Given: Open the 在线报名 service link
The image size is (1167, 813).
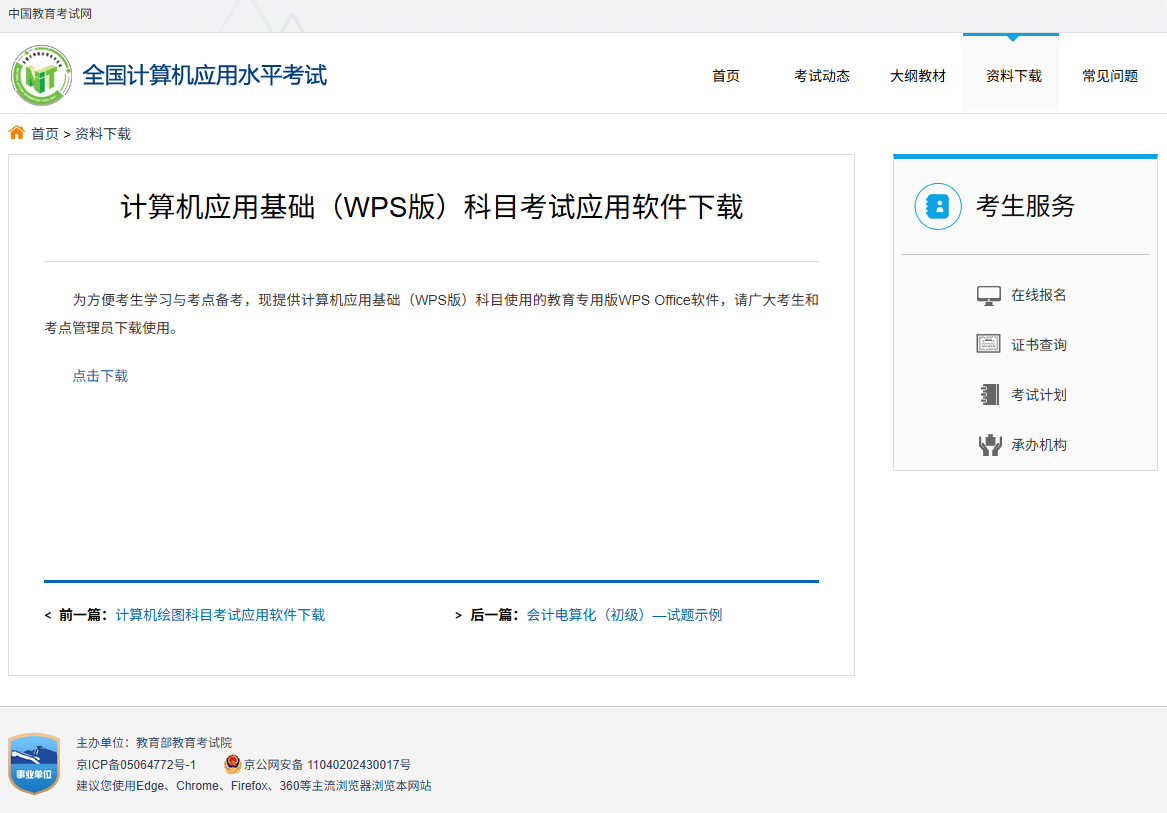Looking at the screenshot, I should [1038, 296].
